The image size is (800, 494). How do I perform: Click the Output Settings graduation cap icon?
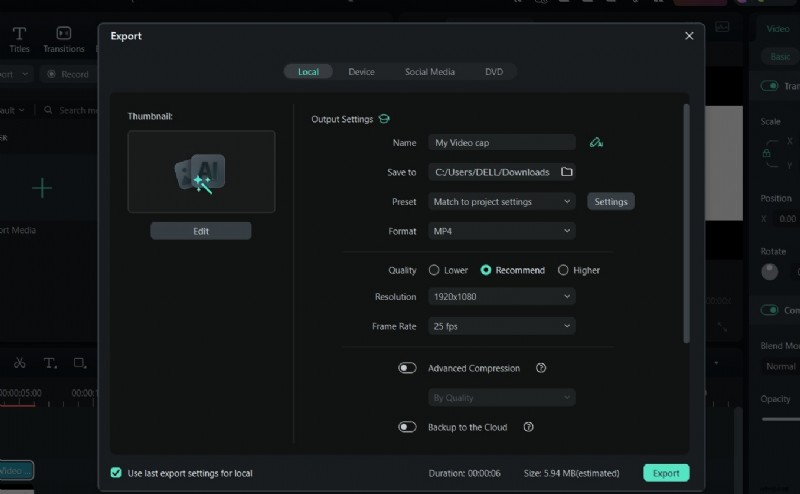click(x=383, y=120)
